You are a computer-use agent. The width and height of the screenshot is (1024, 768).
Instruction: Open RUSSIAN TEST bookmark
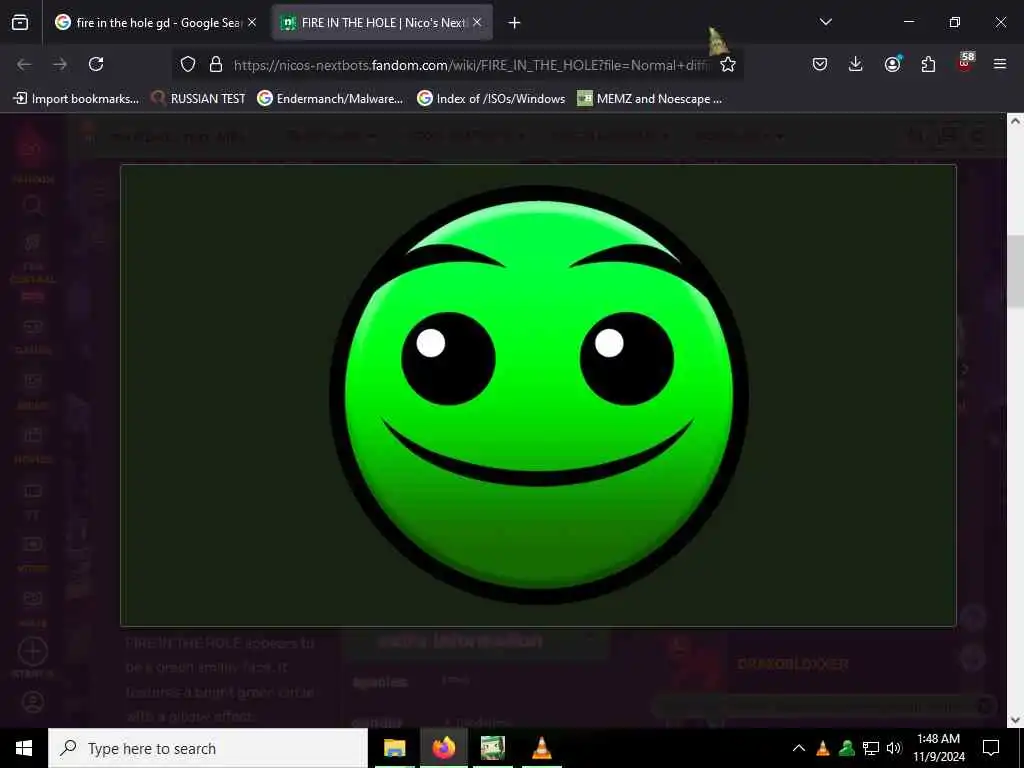click(198, 99)
